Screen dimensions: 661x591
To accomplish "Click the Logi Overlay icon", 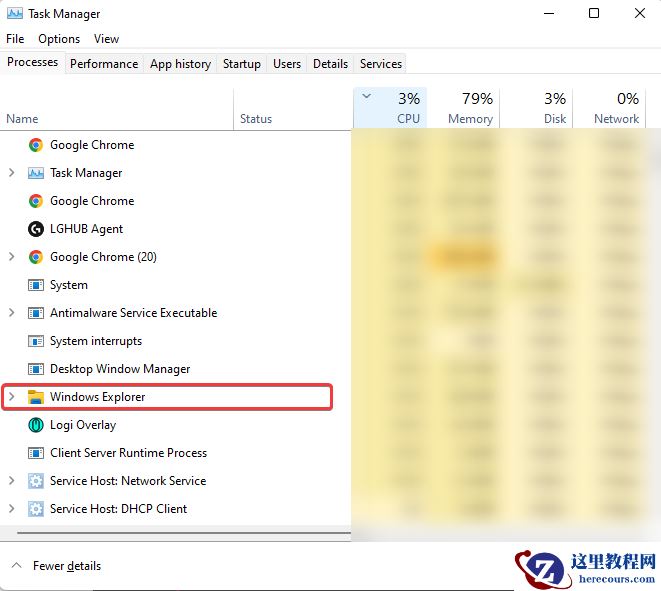I will [x=36, y=425].
